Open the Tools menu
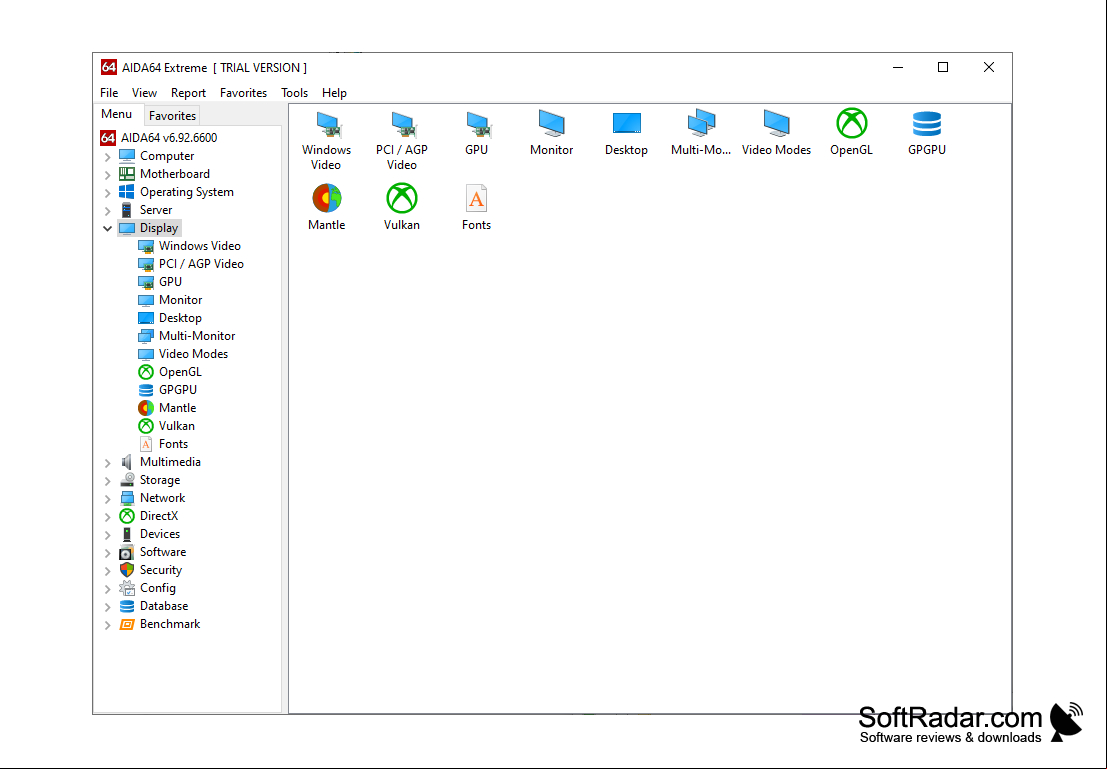Screen dimensions: 1107x769 pyautogui.click(x=294, y=93)
